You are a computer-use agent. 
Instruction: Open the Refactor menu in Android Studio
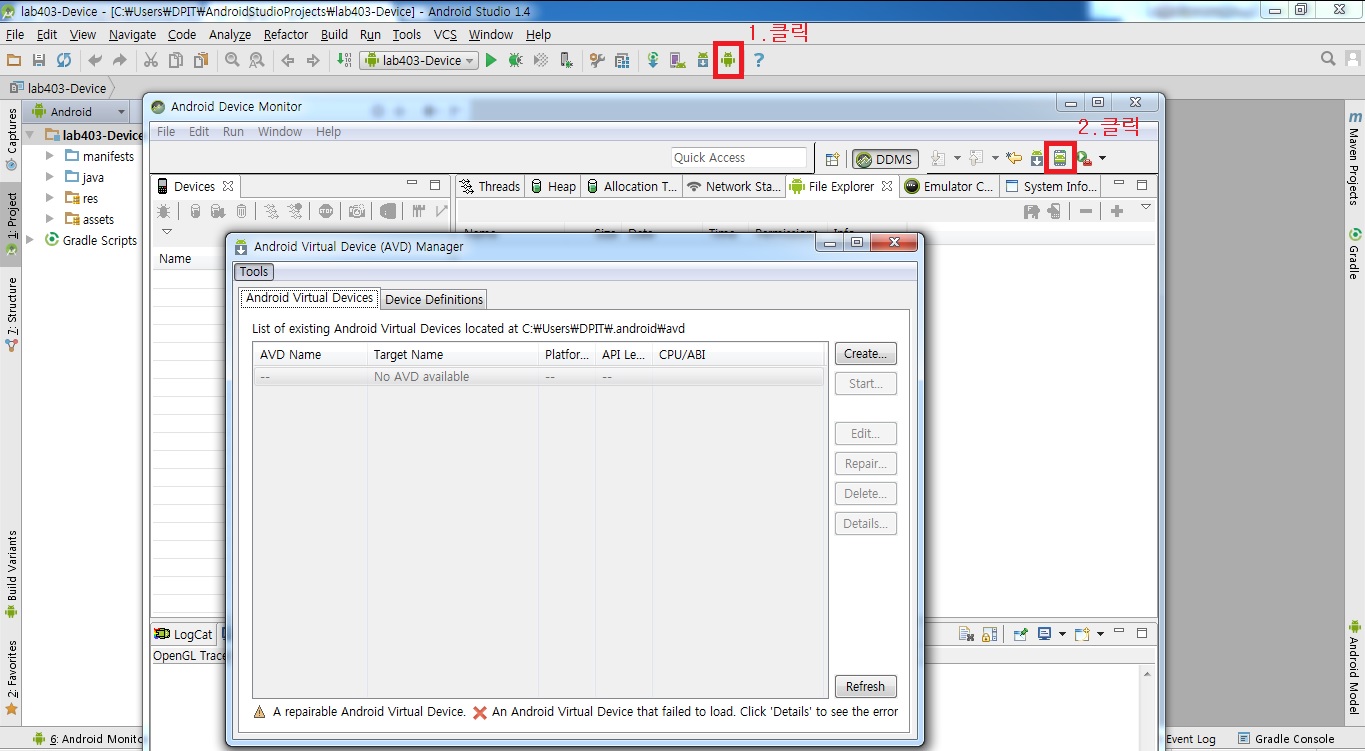click(286, 34)
